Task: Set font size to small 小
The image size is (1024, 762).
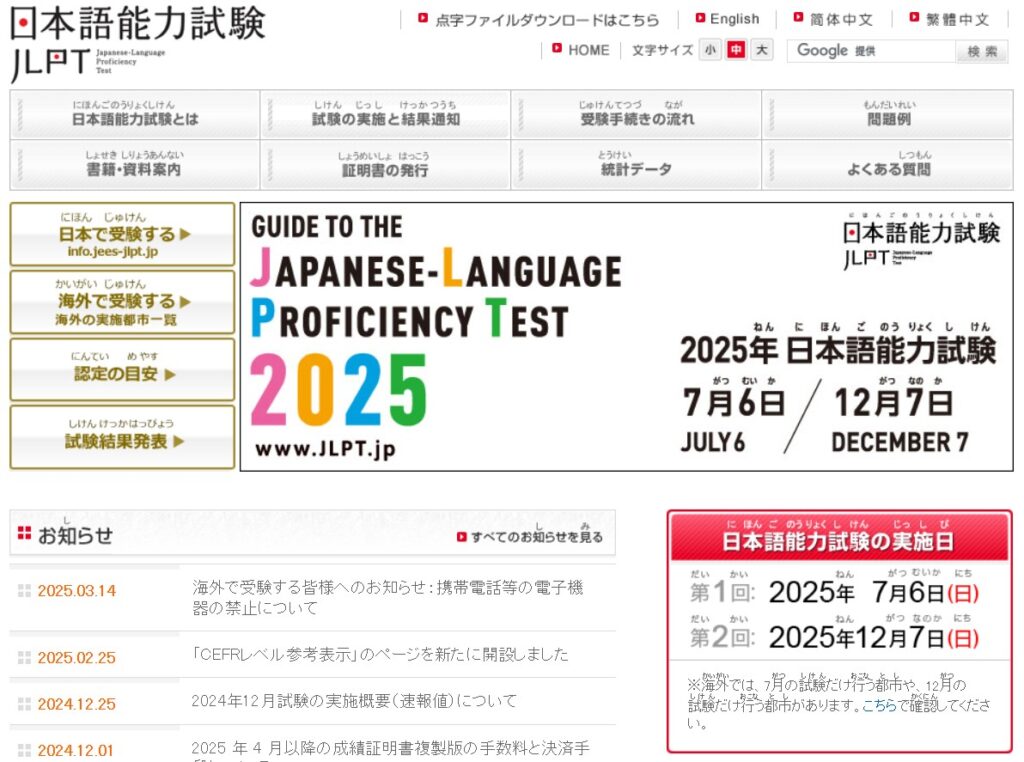Action: pos(711,50)
